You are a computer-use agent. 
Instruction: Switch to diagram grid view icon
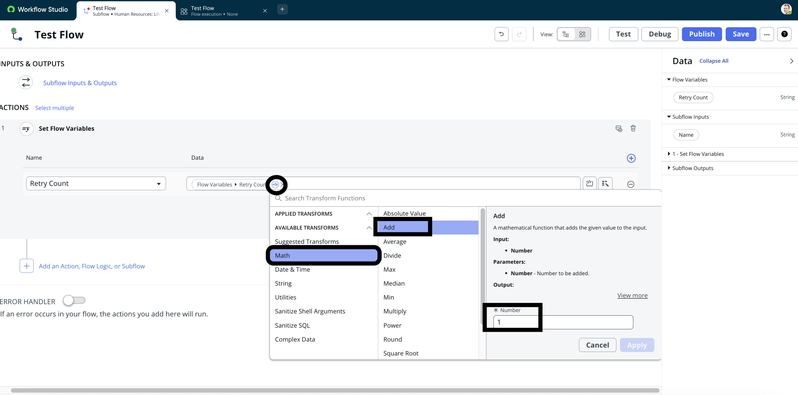pyautogui.click(x=582, y=34)
